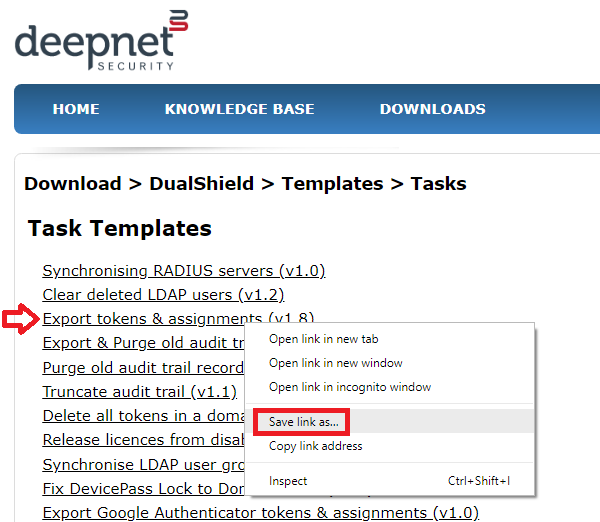Choose Open link in new tab
600x522 pixels.
(390, 339)
